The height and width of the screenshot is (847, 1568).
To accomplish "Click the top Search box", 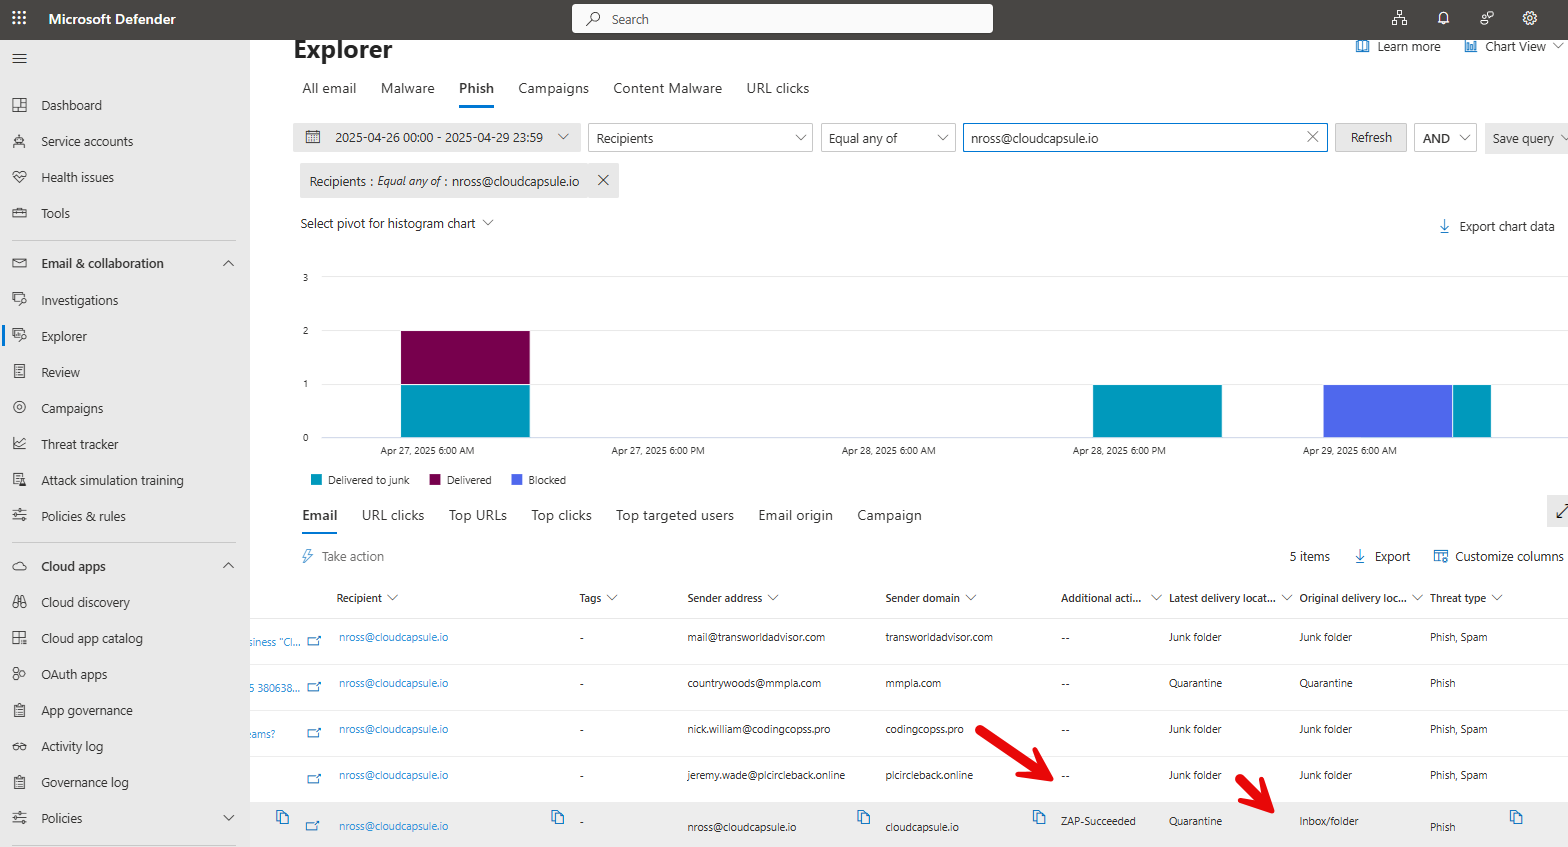I will pyautogui.click(x=782, y=19).
